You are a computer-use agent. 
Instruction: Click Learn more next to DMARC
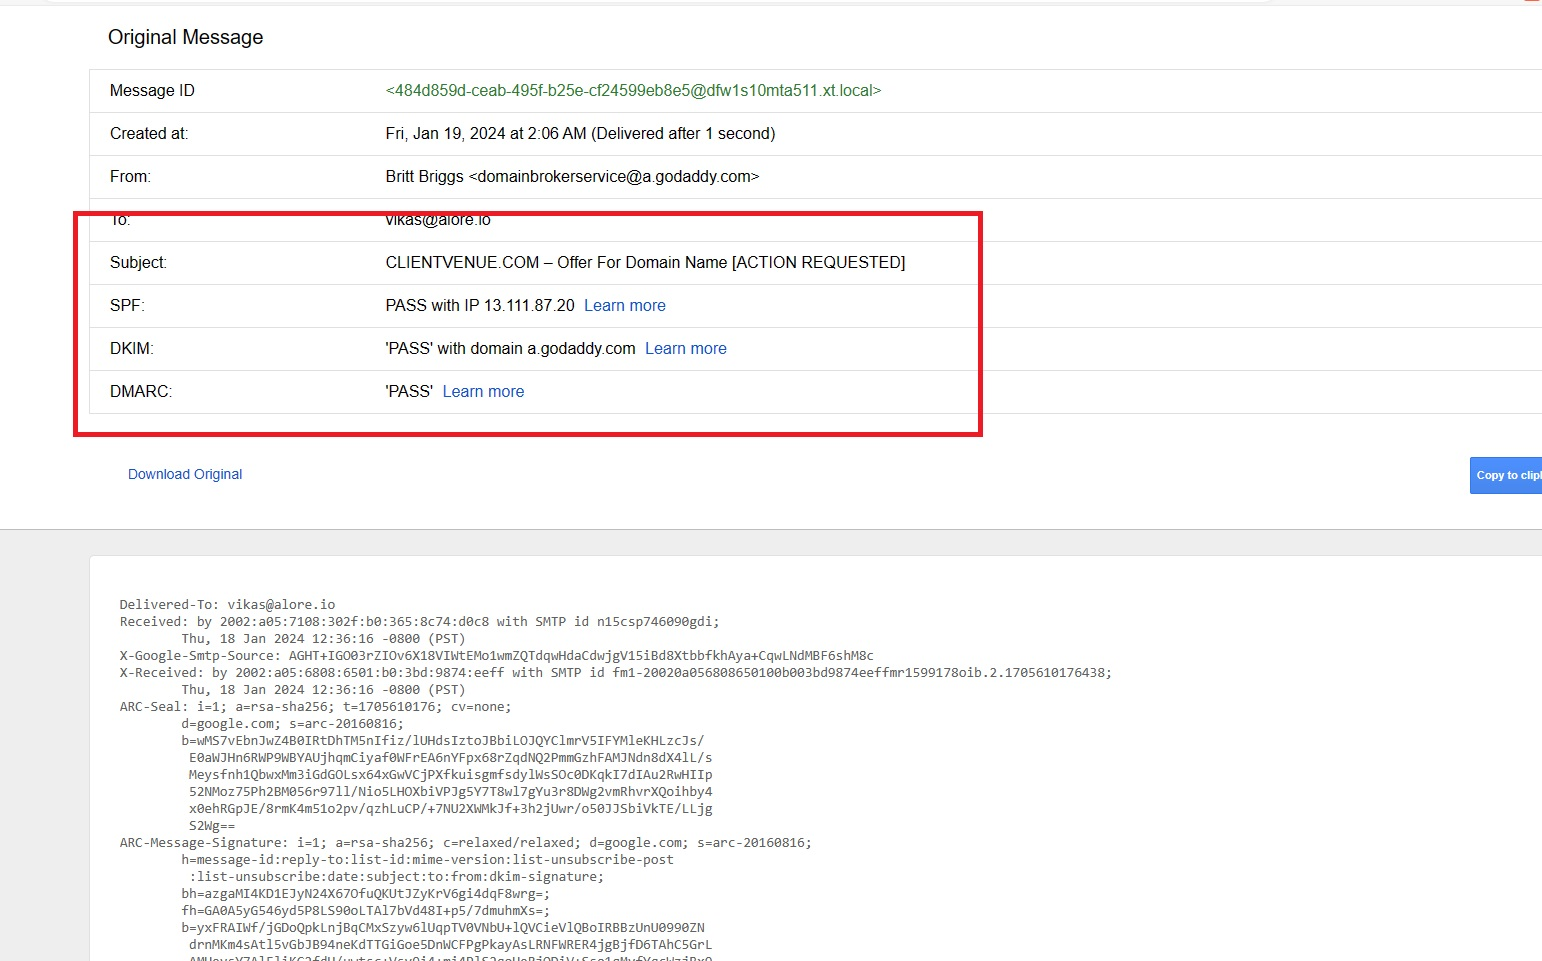coord(483,391)
